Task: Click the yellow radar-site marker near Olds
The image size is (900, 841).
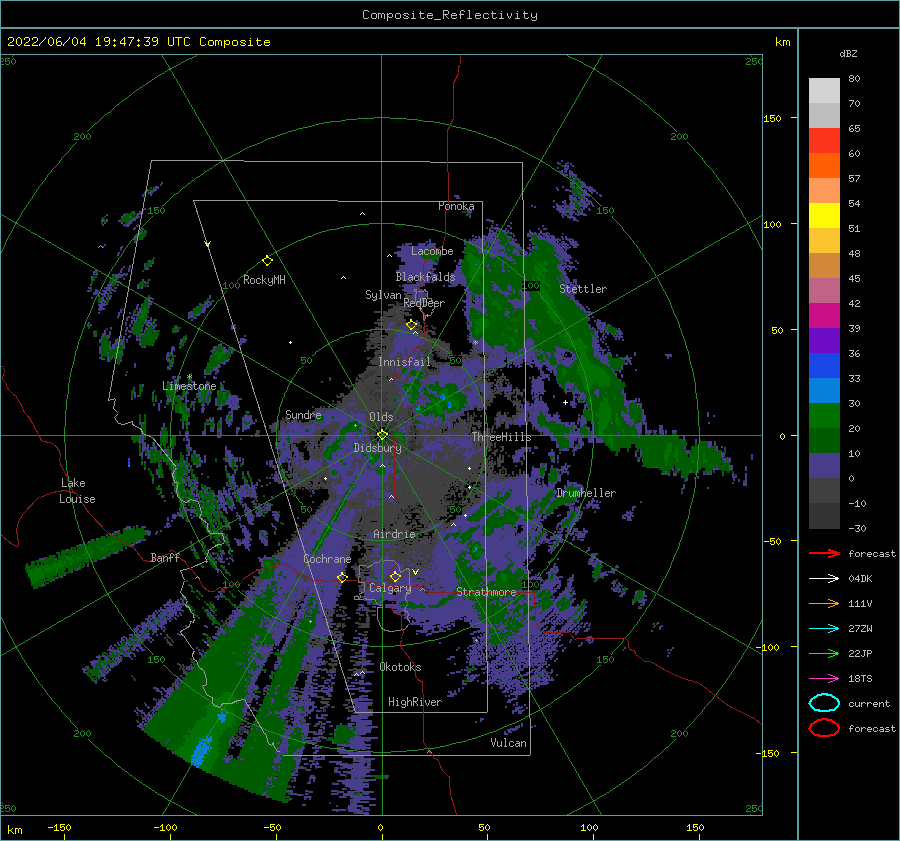Action: click(382, 435)
